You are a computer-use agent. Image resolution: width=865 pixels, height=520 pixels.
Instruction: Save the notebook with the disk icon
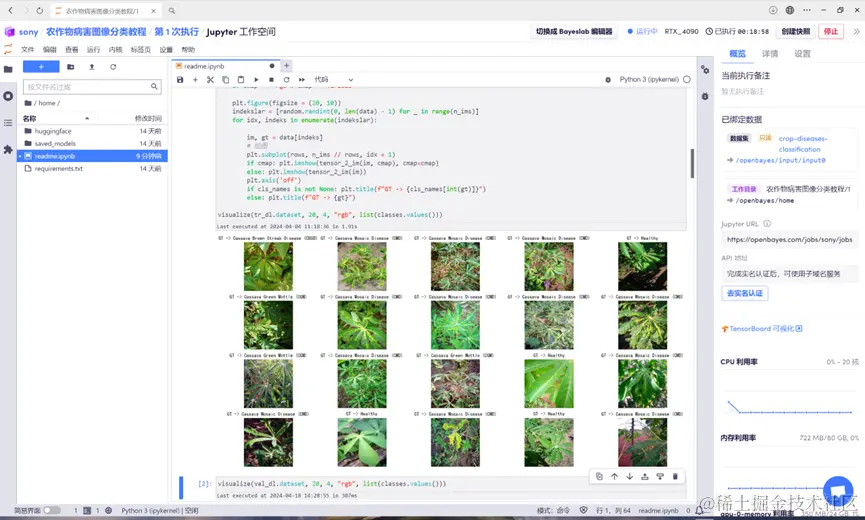(180, 79)
